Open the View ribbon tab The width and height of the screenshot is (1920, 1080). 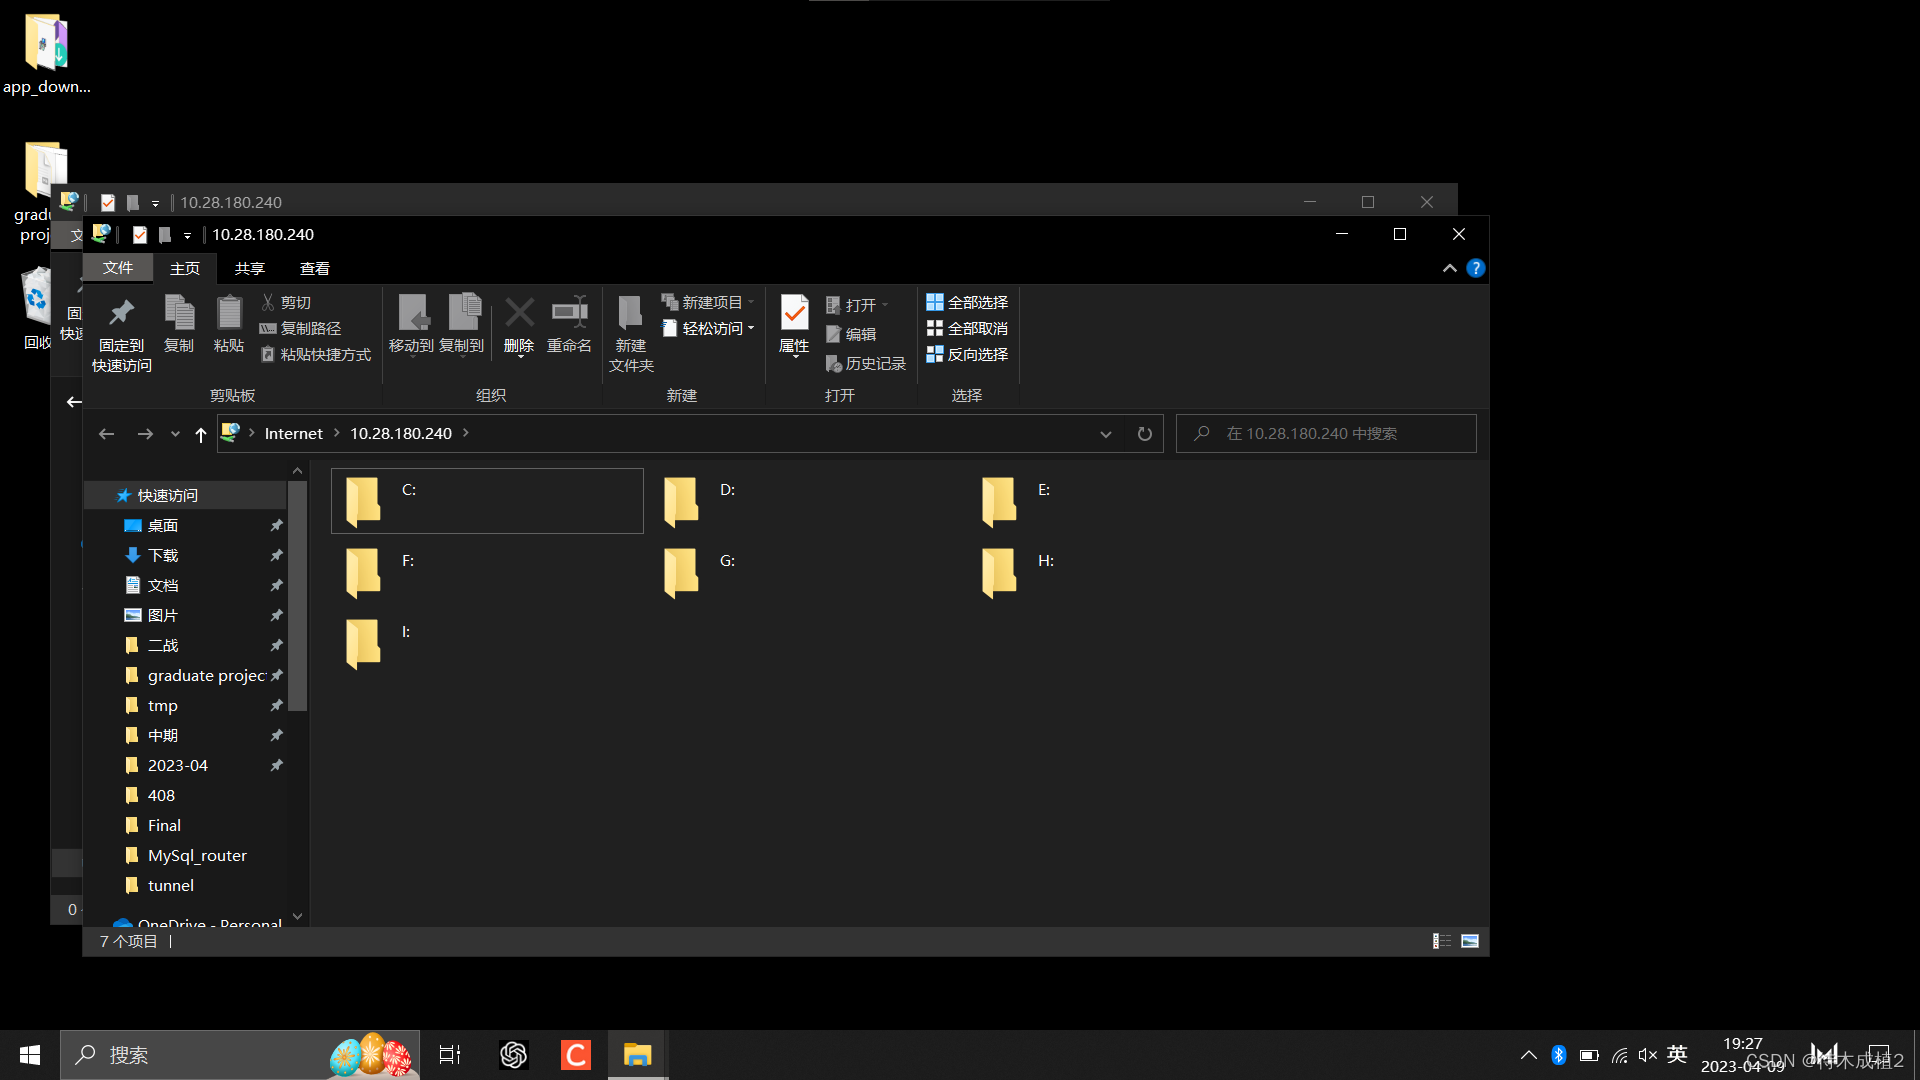[x=314, y=269]
